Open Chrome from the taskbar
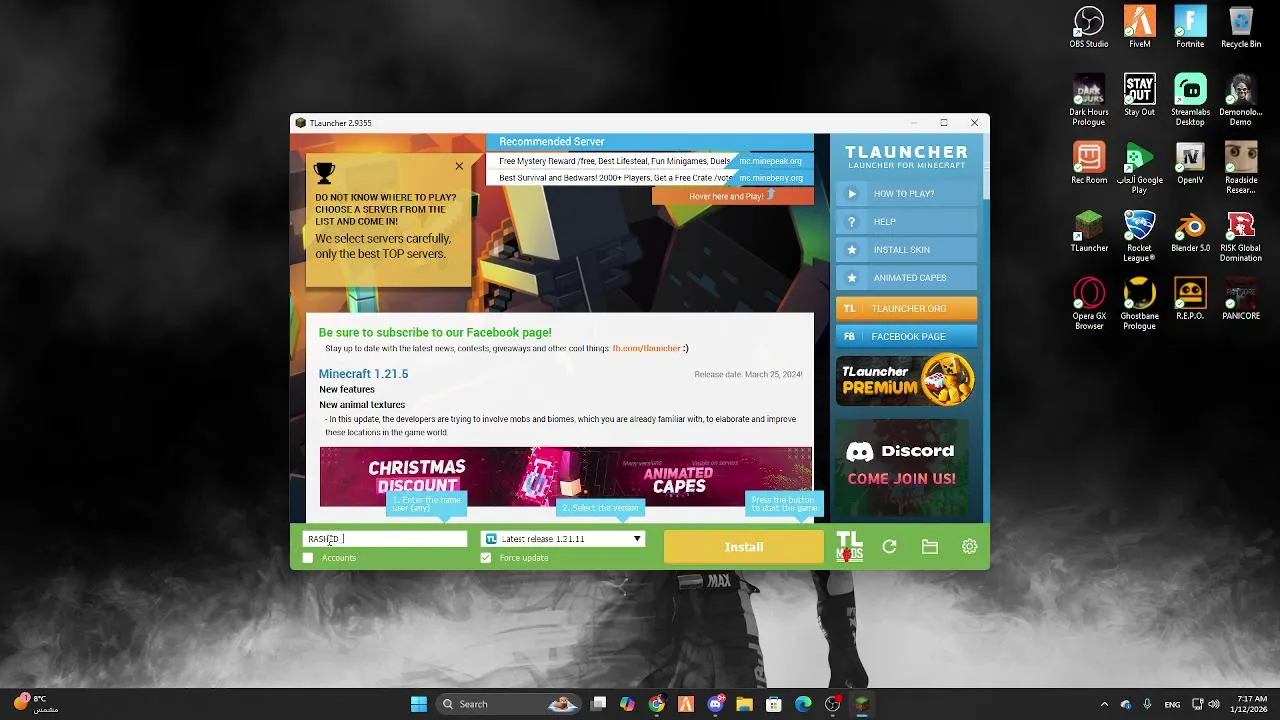 point(656,704)
